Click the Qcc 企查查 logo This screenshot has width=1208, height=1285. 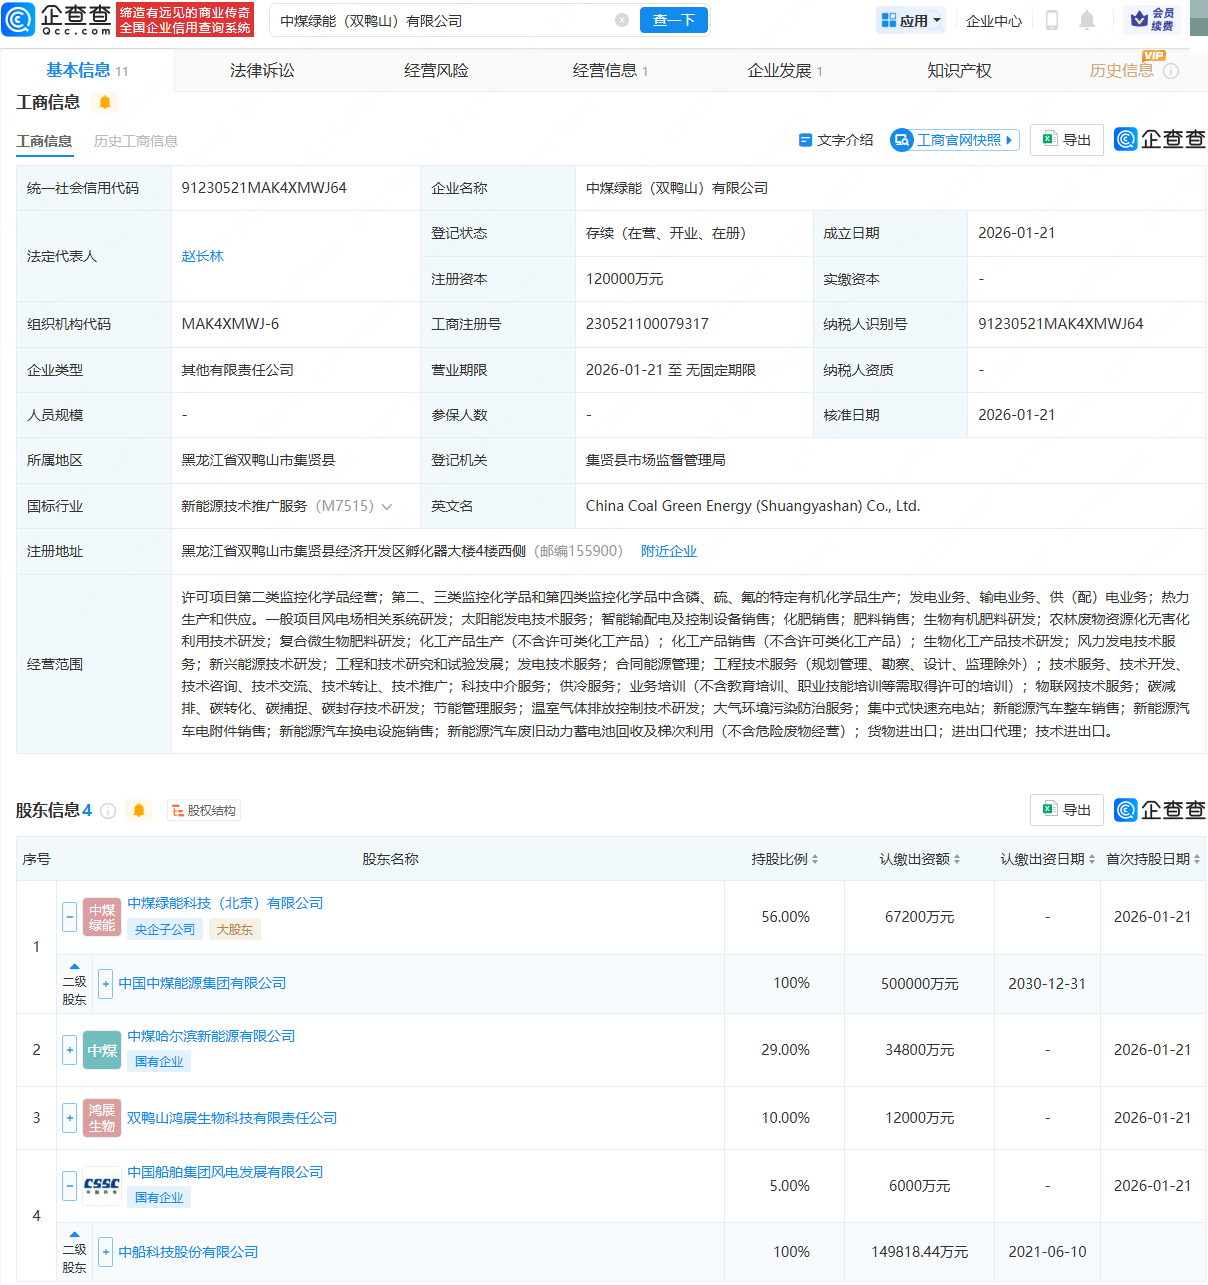tap(58, 20)
